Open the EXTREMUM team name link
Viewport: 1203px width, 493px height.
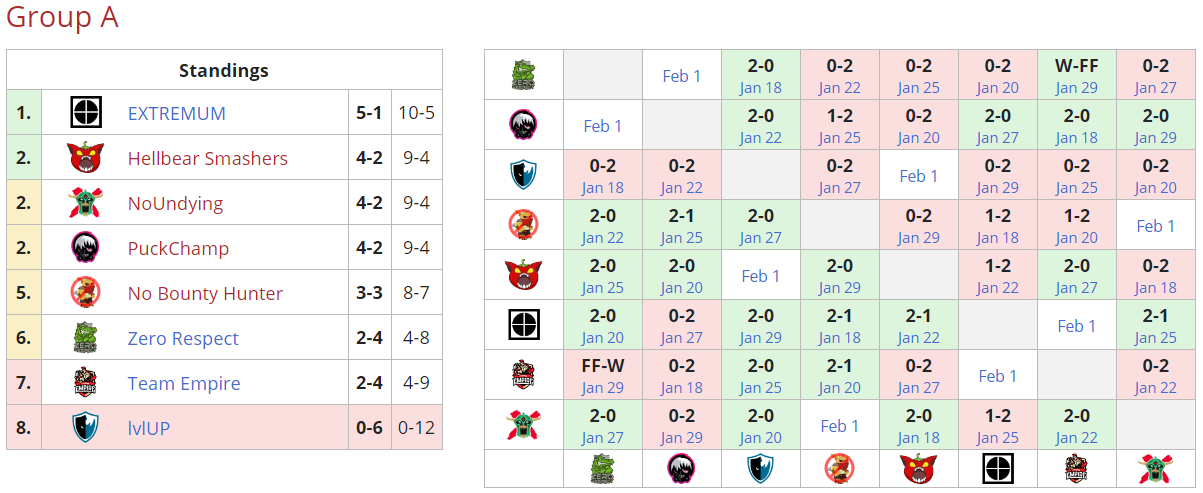177,113
